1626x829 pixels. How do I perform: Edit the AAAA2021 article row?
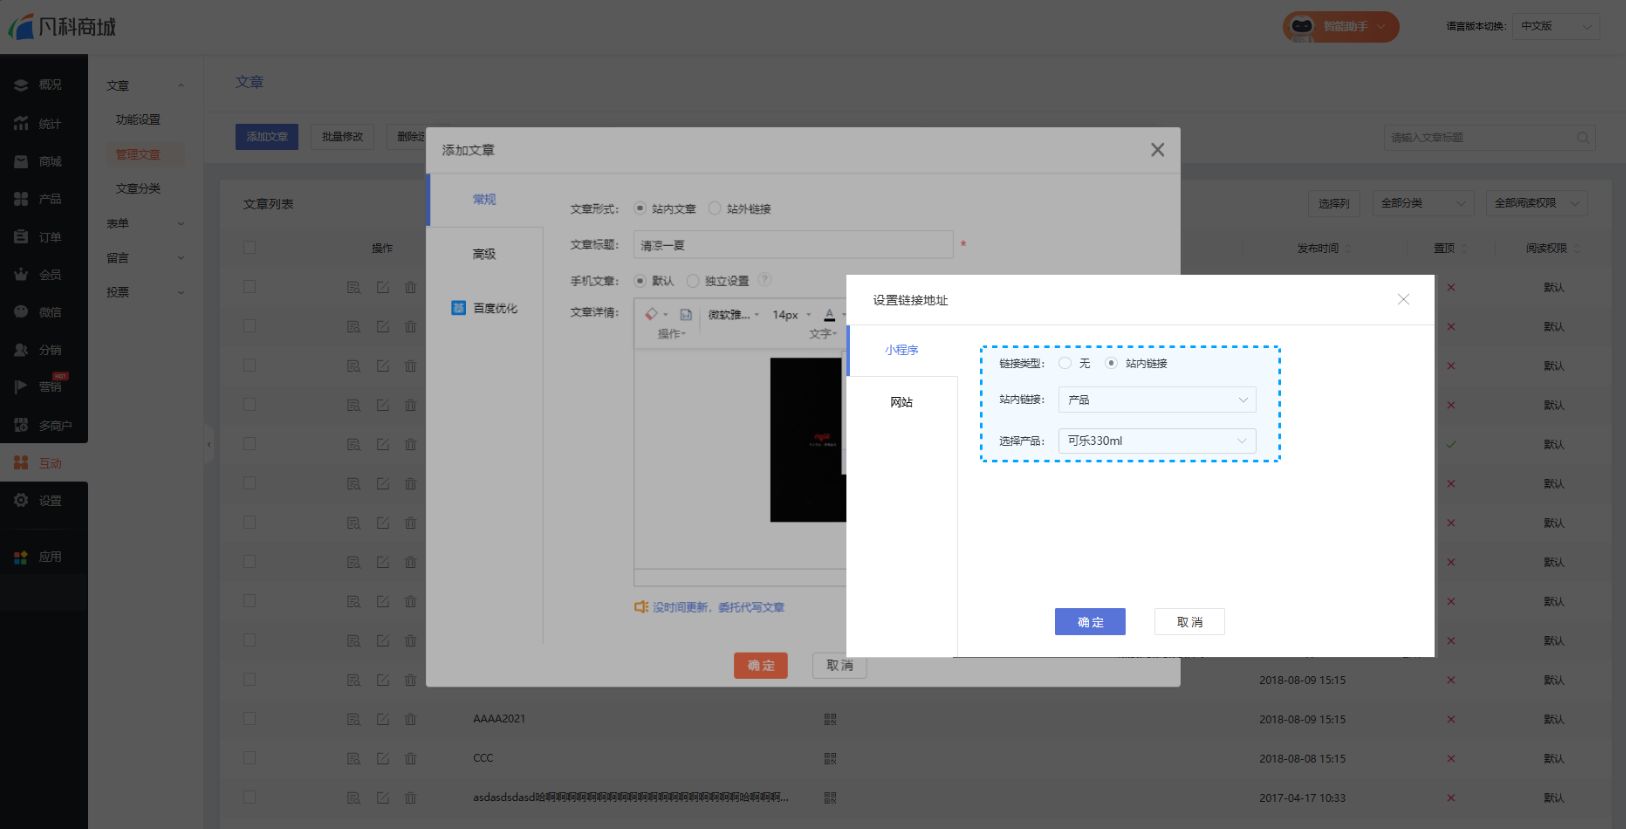point(383,719)
